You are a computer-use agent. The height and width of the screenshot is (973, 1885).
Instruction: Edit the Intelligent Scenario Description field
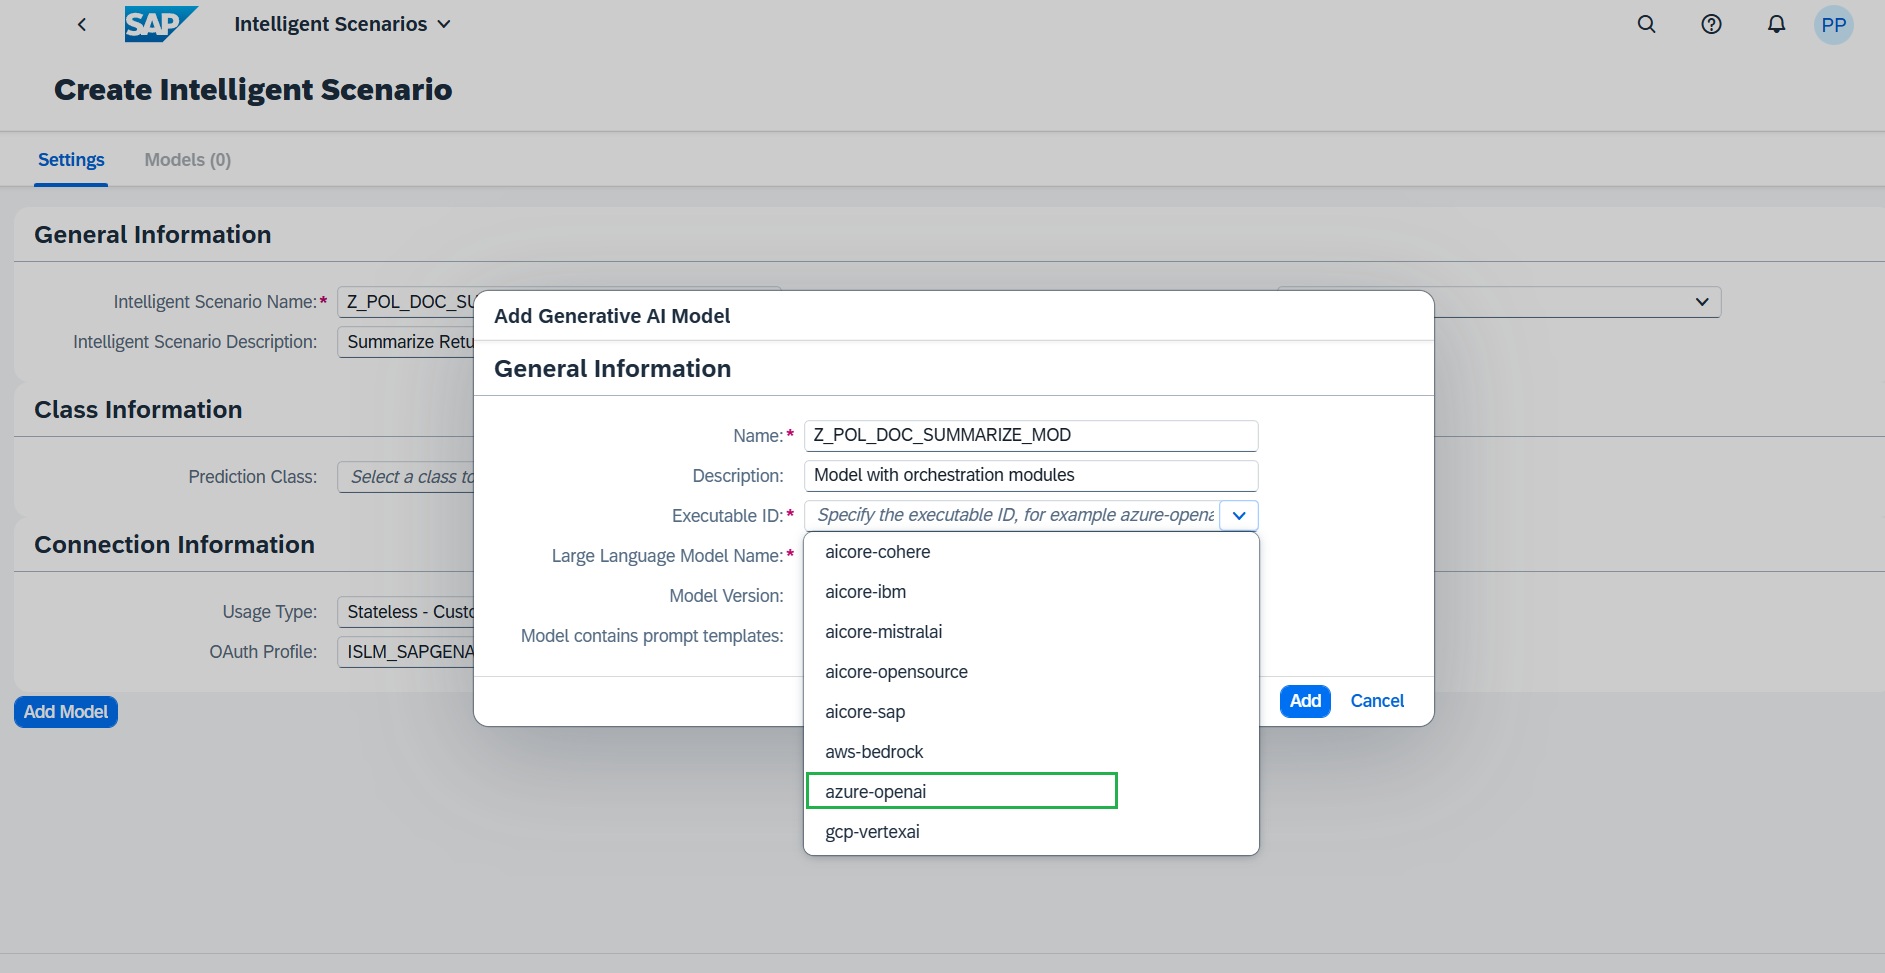coord(406,342)
